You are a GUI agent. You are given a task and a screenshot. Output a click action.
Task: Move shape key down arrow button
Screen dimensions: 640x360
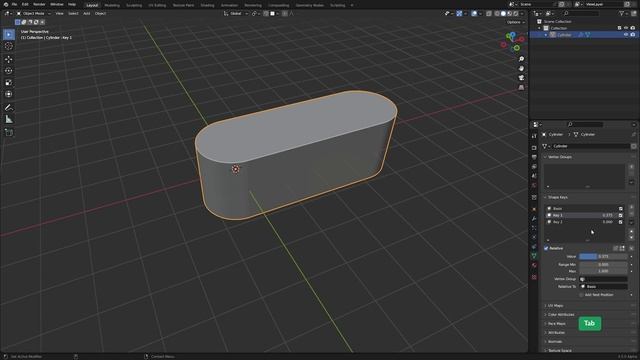point(631,238)
